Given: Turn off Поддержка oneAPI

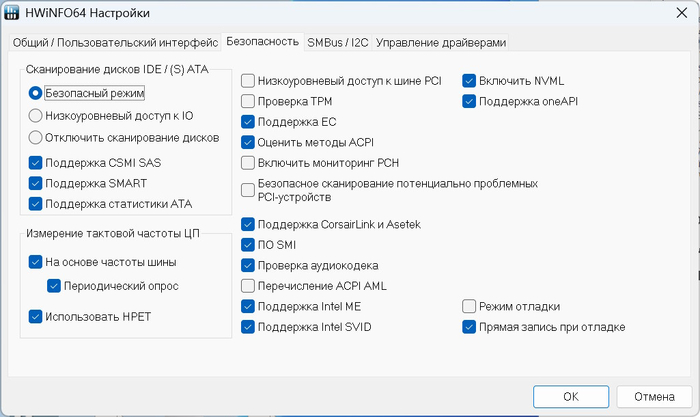Looking at the screenshot, I should tap(468, 101).
